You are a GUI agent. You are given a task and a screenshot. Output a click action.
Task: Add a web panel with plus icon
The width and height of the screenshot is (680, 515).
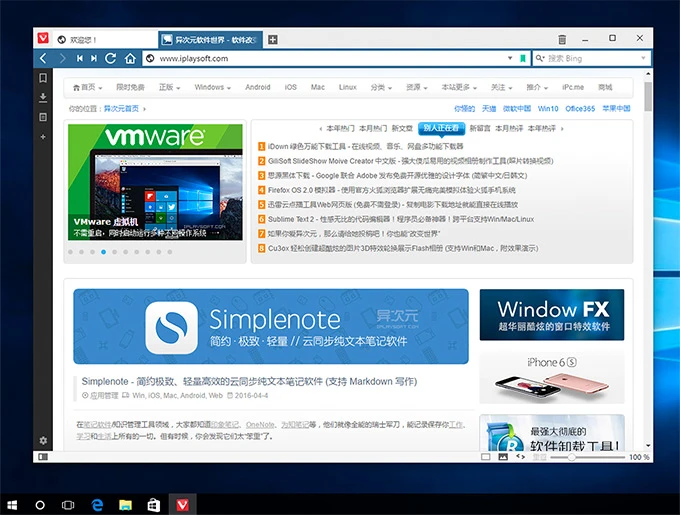pos(43,137)
